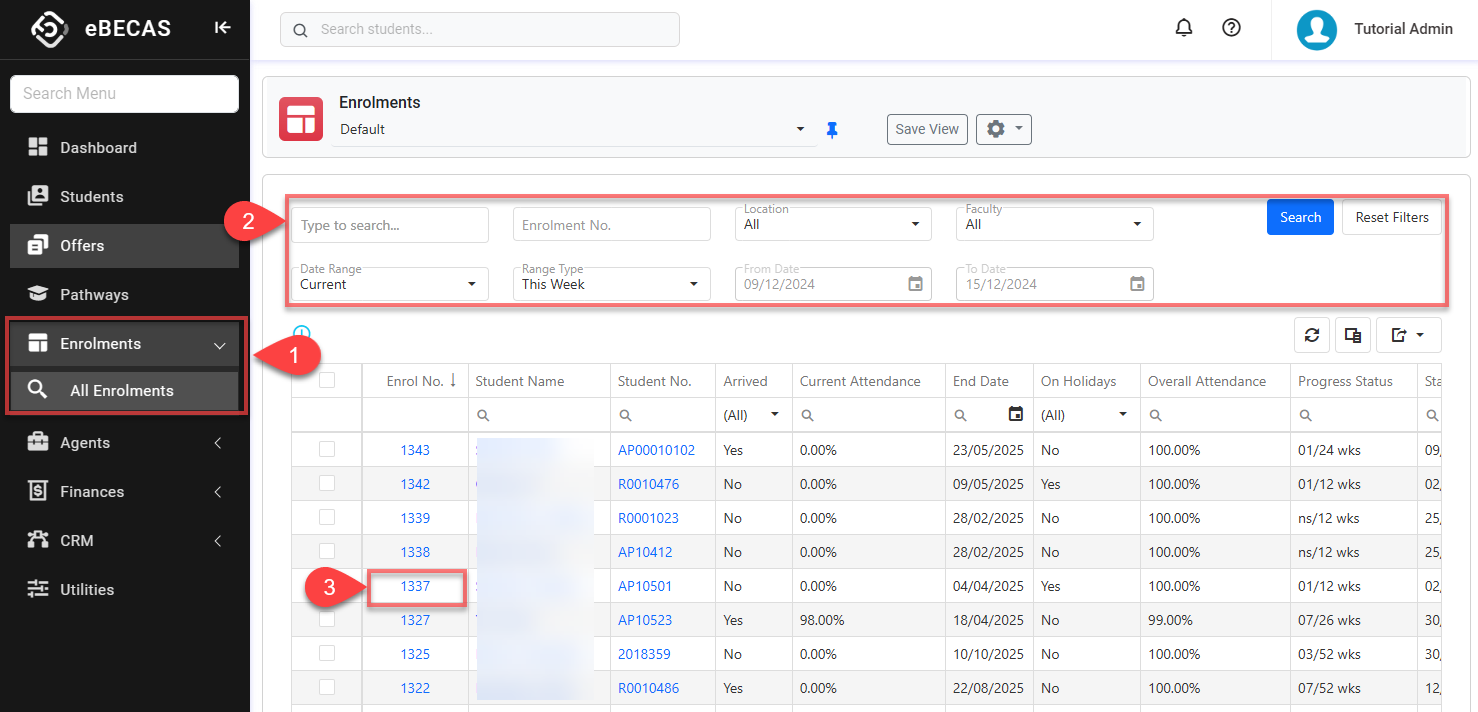Image resolution: width=1478 pixels, height=712 pixels.
Task: Open the export dropdown button
Action: click(x=1408, y=336)
